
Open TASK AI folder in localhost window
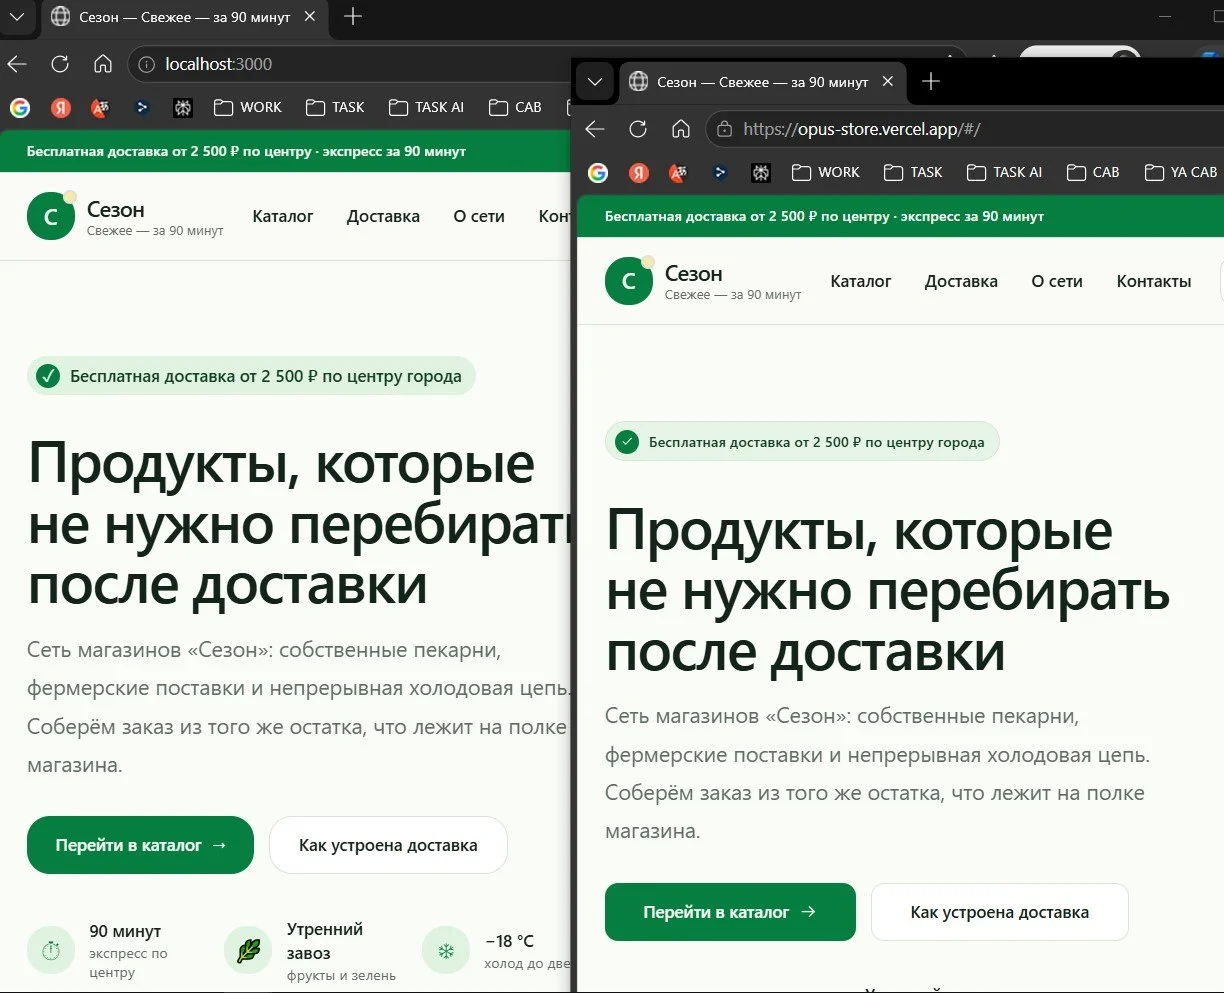[x=427, y=107]
